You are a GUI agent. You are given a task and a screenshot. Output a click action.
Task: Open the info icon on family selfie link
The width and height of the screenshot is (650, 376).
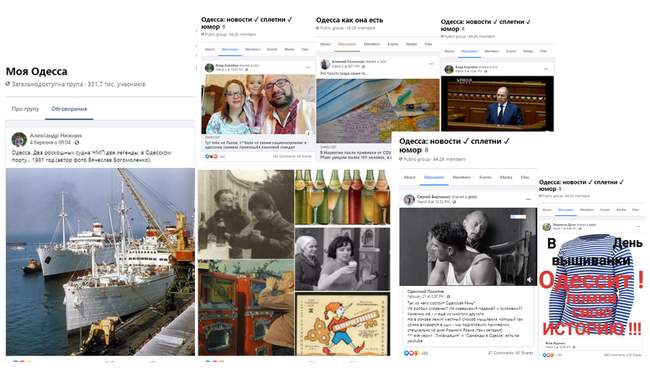[308, 133]
